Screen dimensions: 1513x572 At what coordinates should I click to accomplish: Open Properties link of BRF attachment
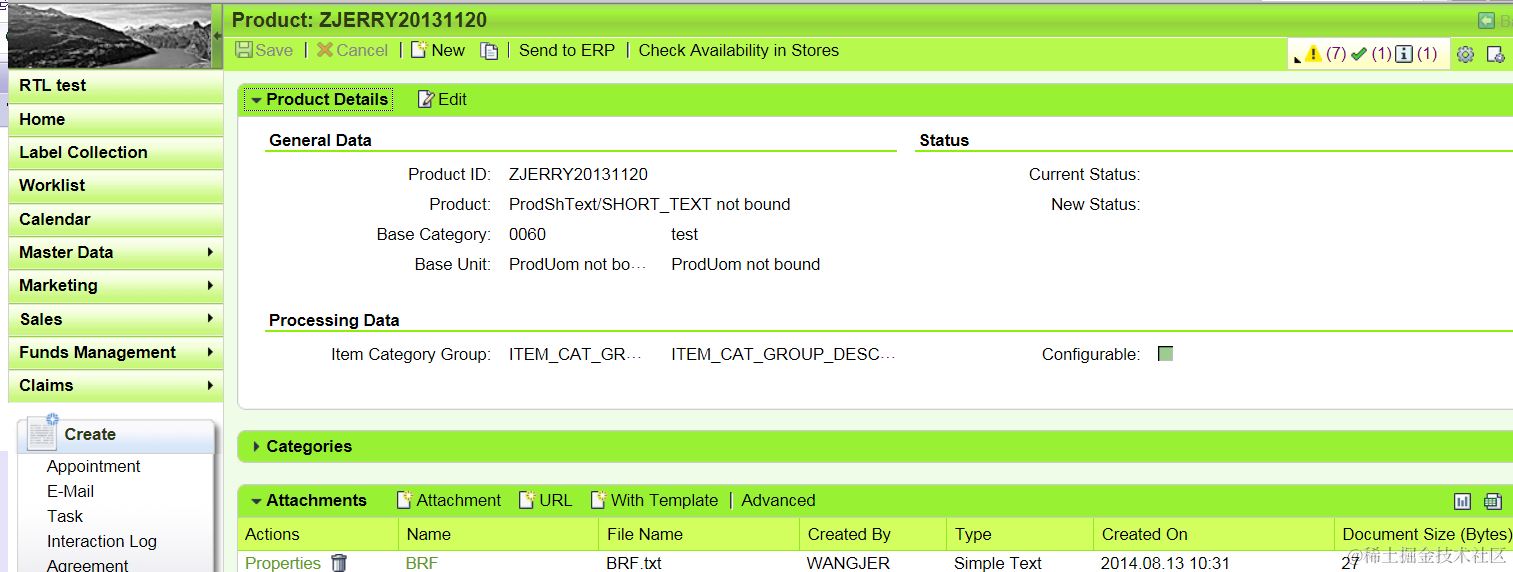283,563
